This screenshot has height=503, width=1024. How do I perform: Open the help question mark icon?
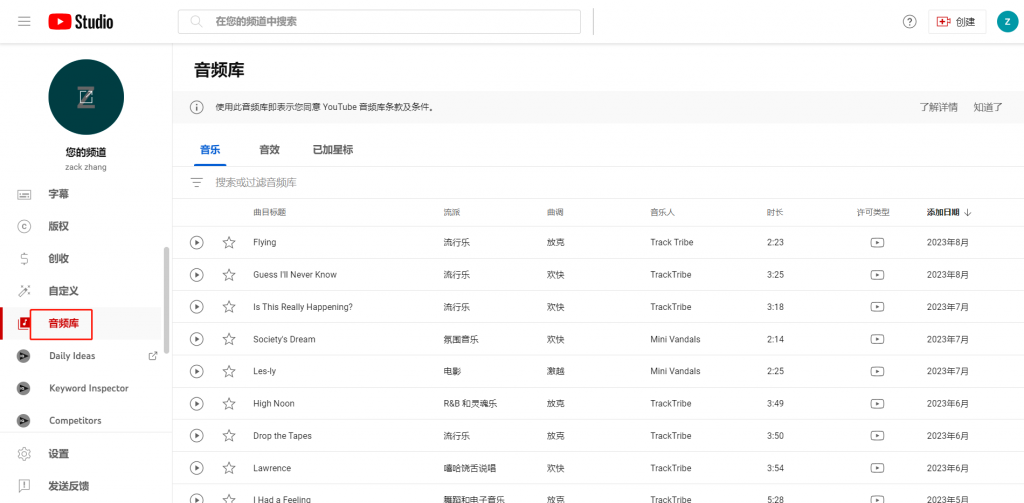[x=909, y=22]
